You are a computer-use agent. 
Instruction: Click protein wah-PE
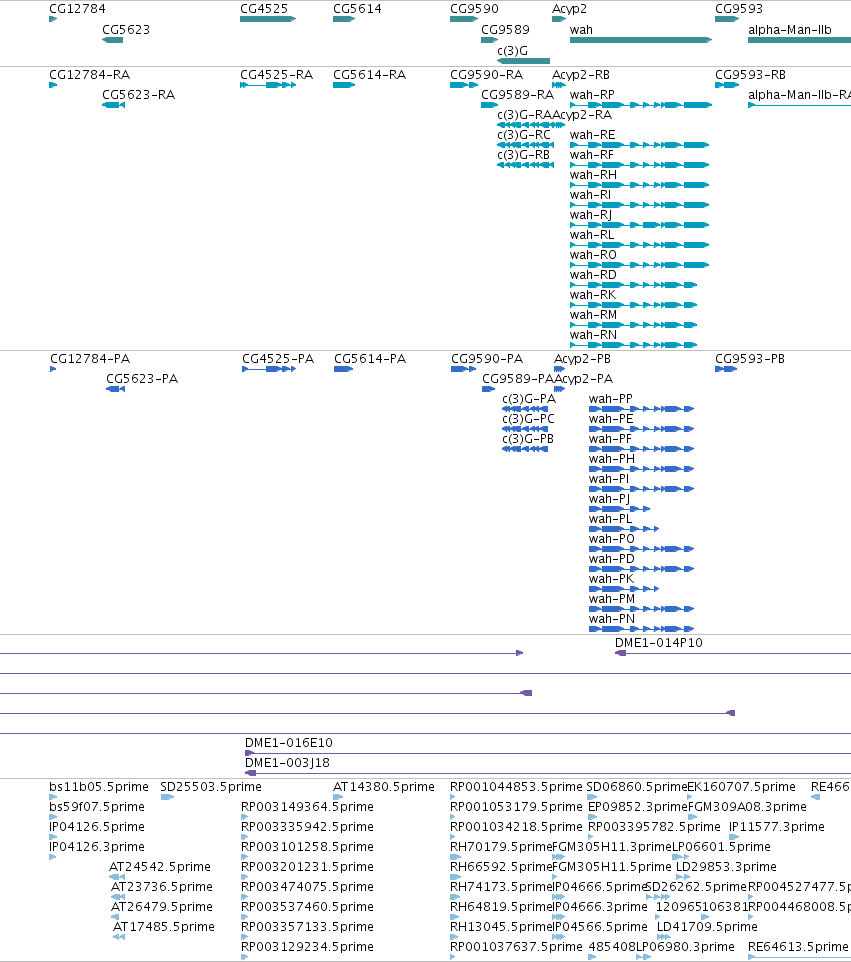611,418
